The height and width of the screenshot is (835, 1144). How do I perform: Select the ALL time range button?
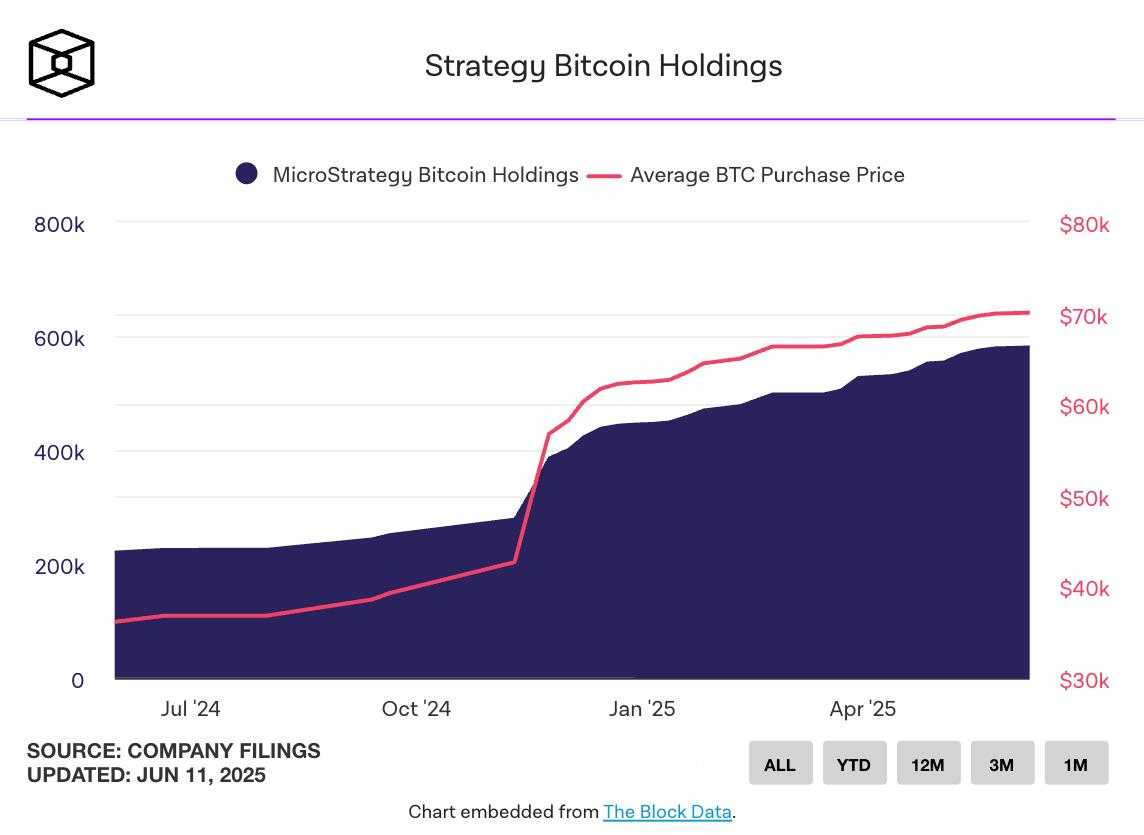(x=781, y=763)
